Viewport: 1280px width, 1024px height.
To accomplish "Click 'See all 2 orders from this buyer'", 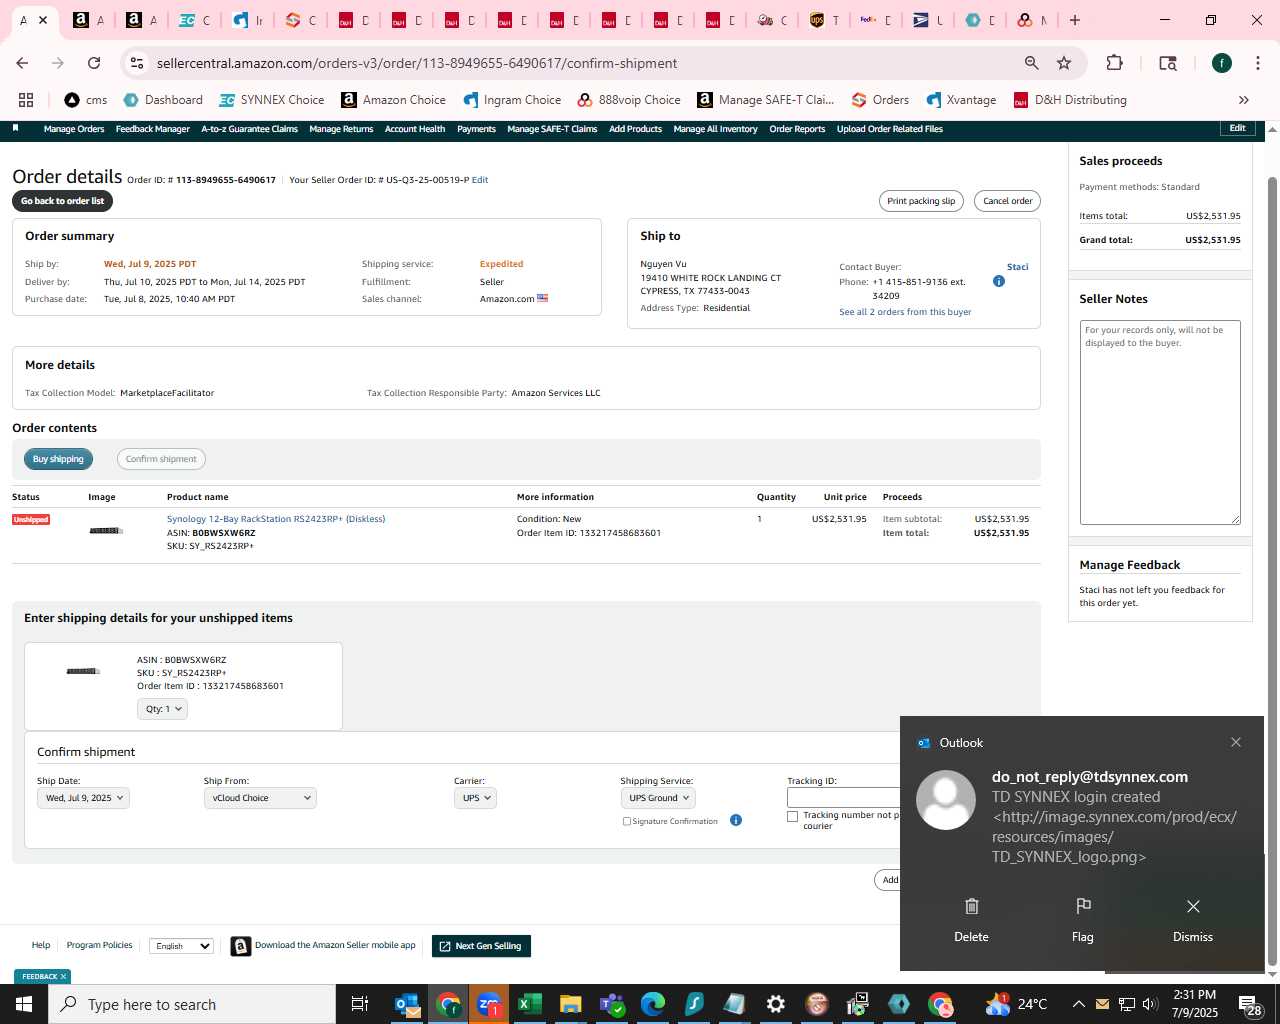I will [x=905, y=312].
